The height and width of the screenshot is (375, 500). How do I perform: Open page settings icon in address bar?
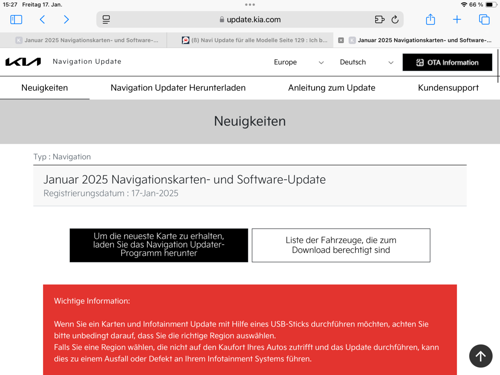click(106, 20)
